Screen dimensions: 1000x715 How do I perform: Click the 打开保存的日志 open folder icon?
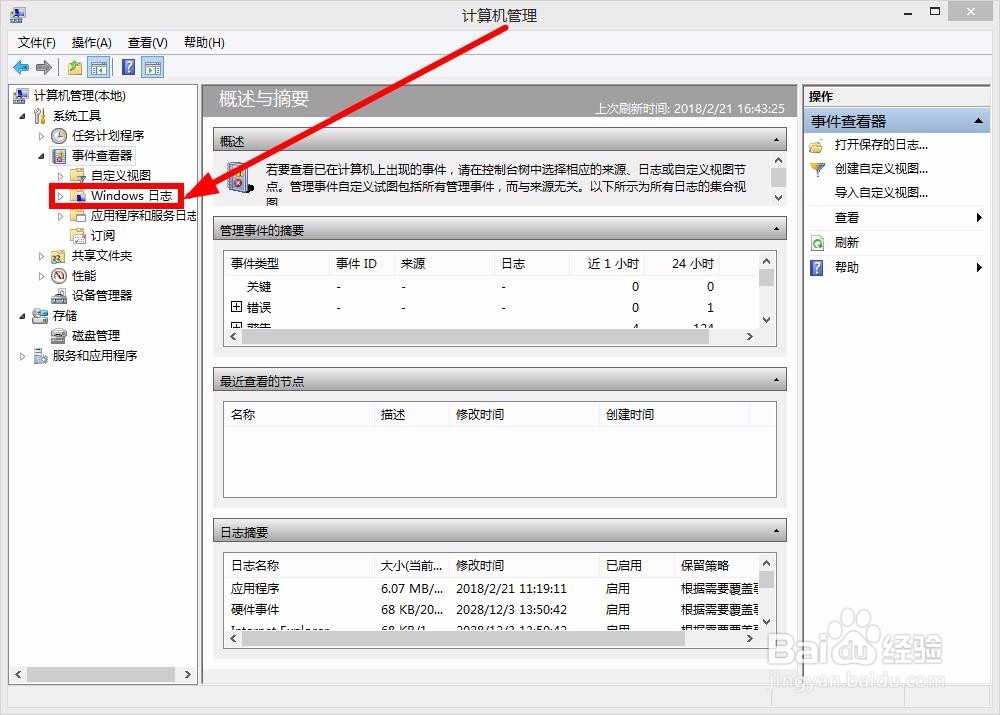click(817, 144)
